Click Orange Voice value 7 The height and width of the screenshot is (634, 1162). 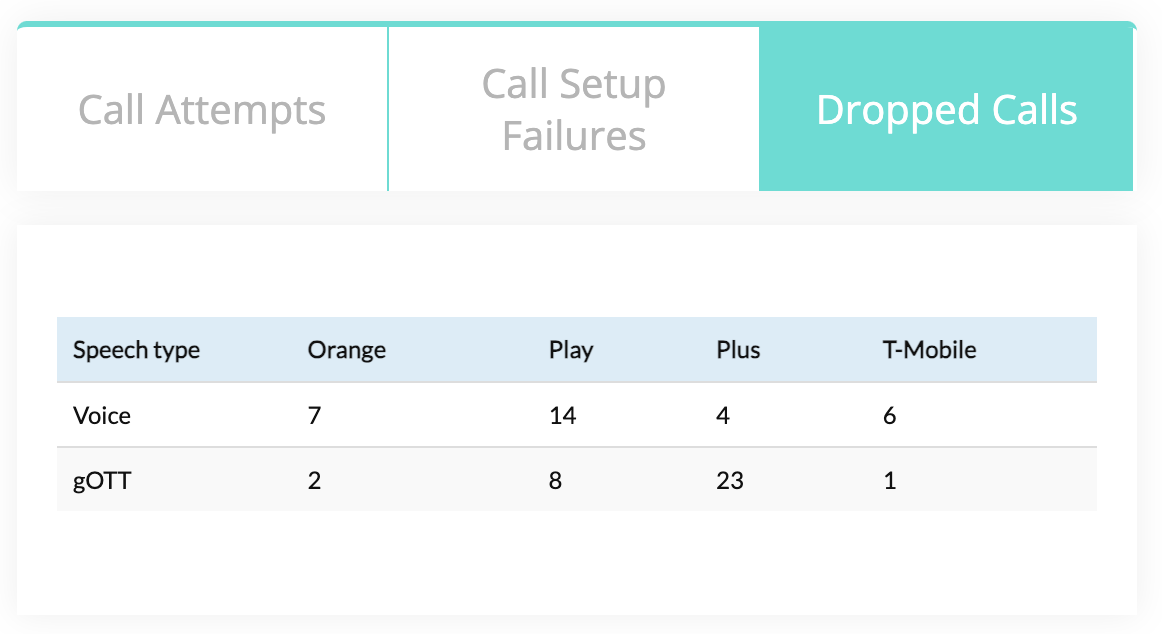click(x=314, y=416)
